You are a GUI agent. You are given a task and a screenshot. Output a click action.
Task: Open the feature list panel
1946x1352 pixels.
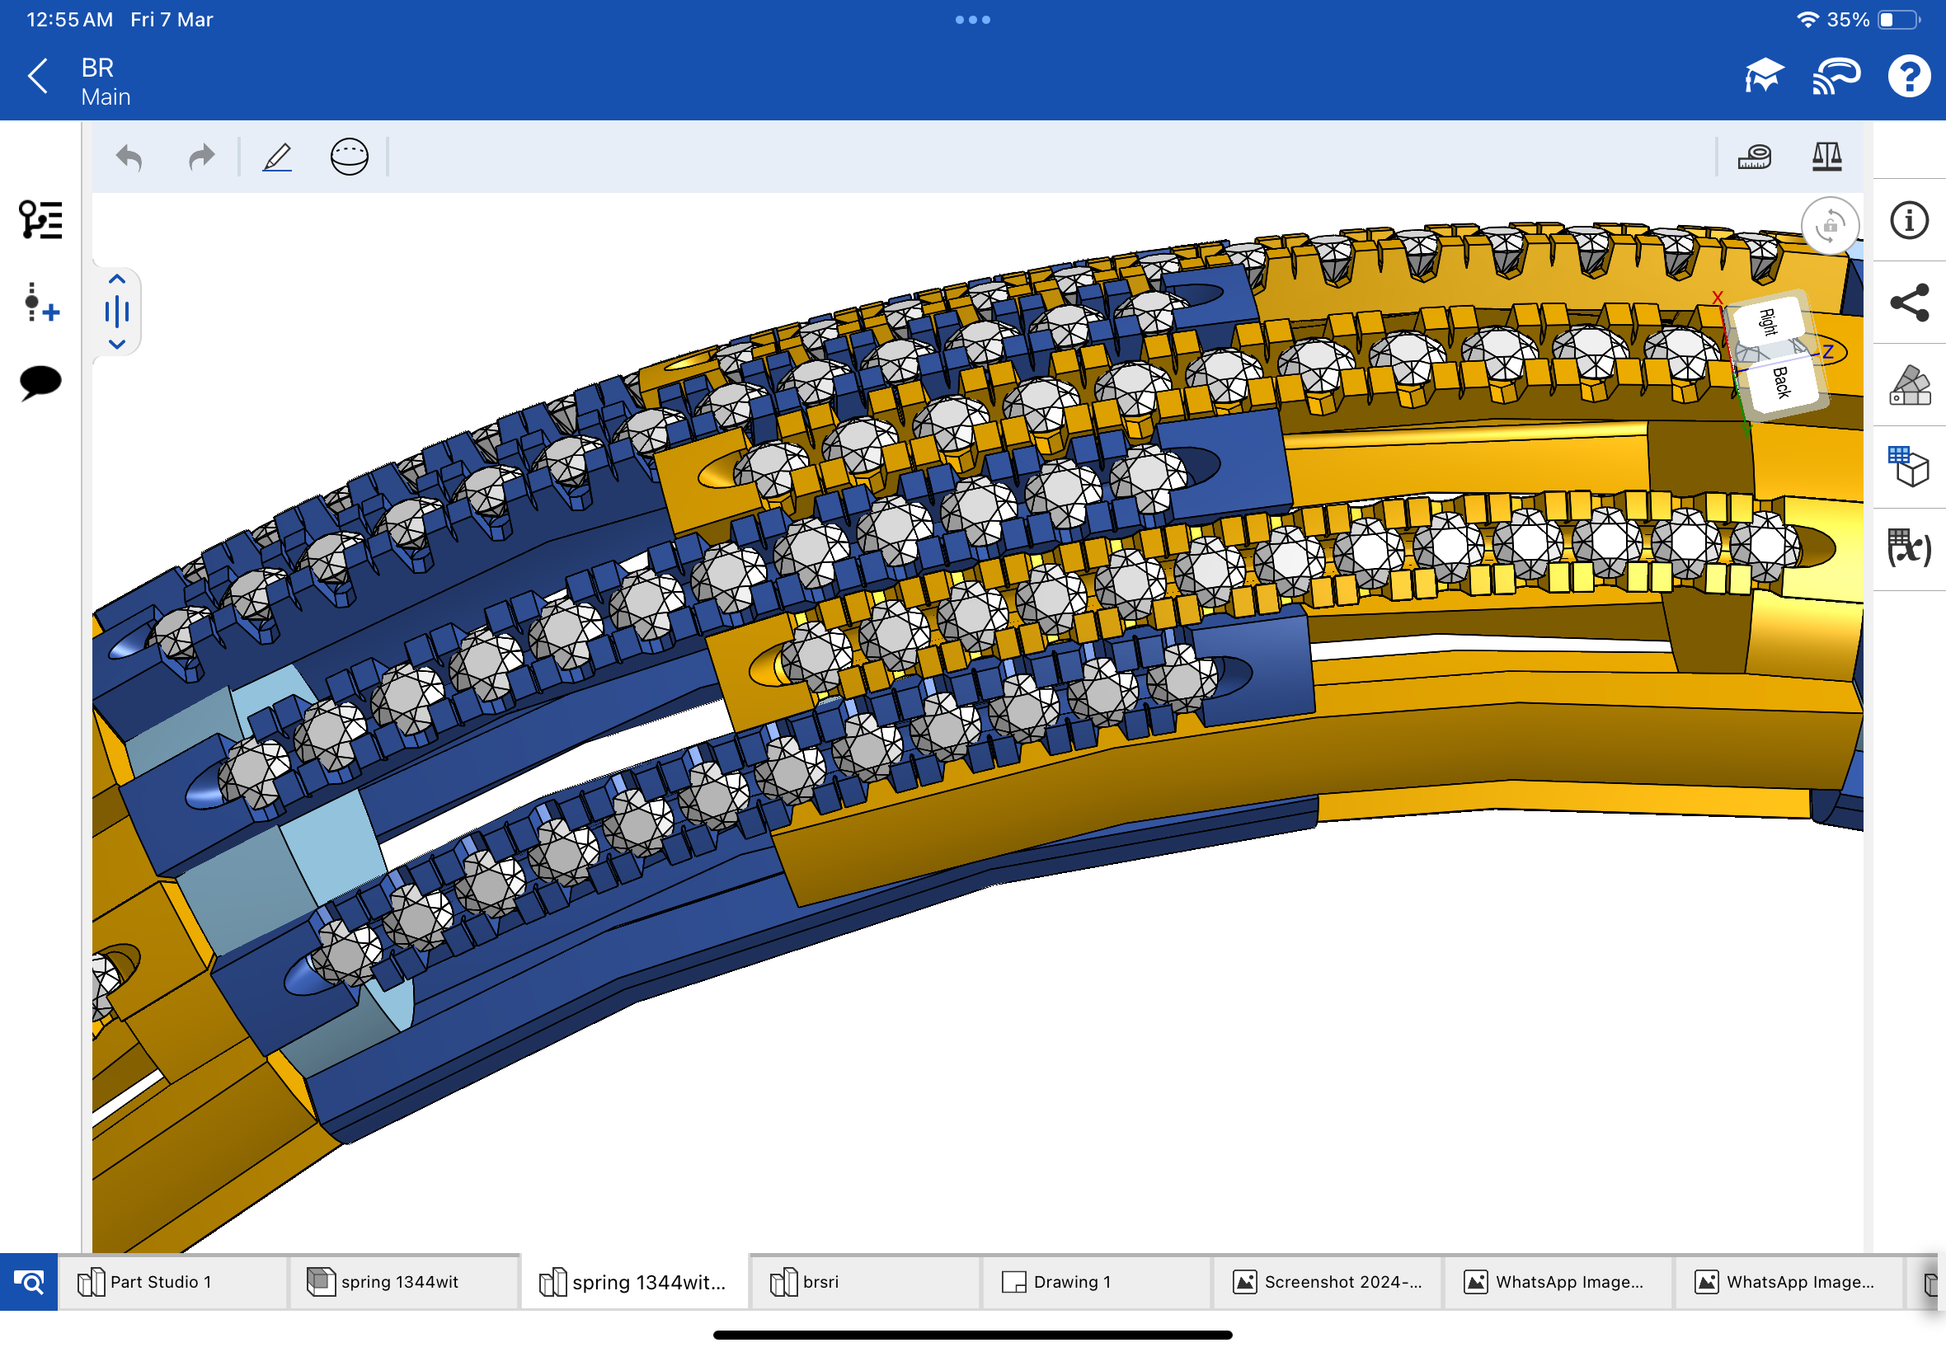click(40, 220)
